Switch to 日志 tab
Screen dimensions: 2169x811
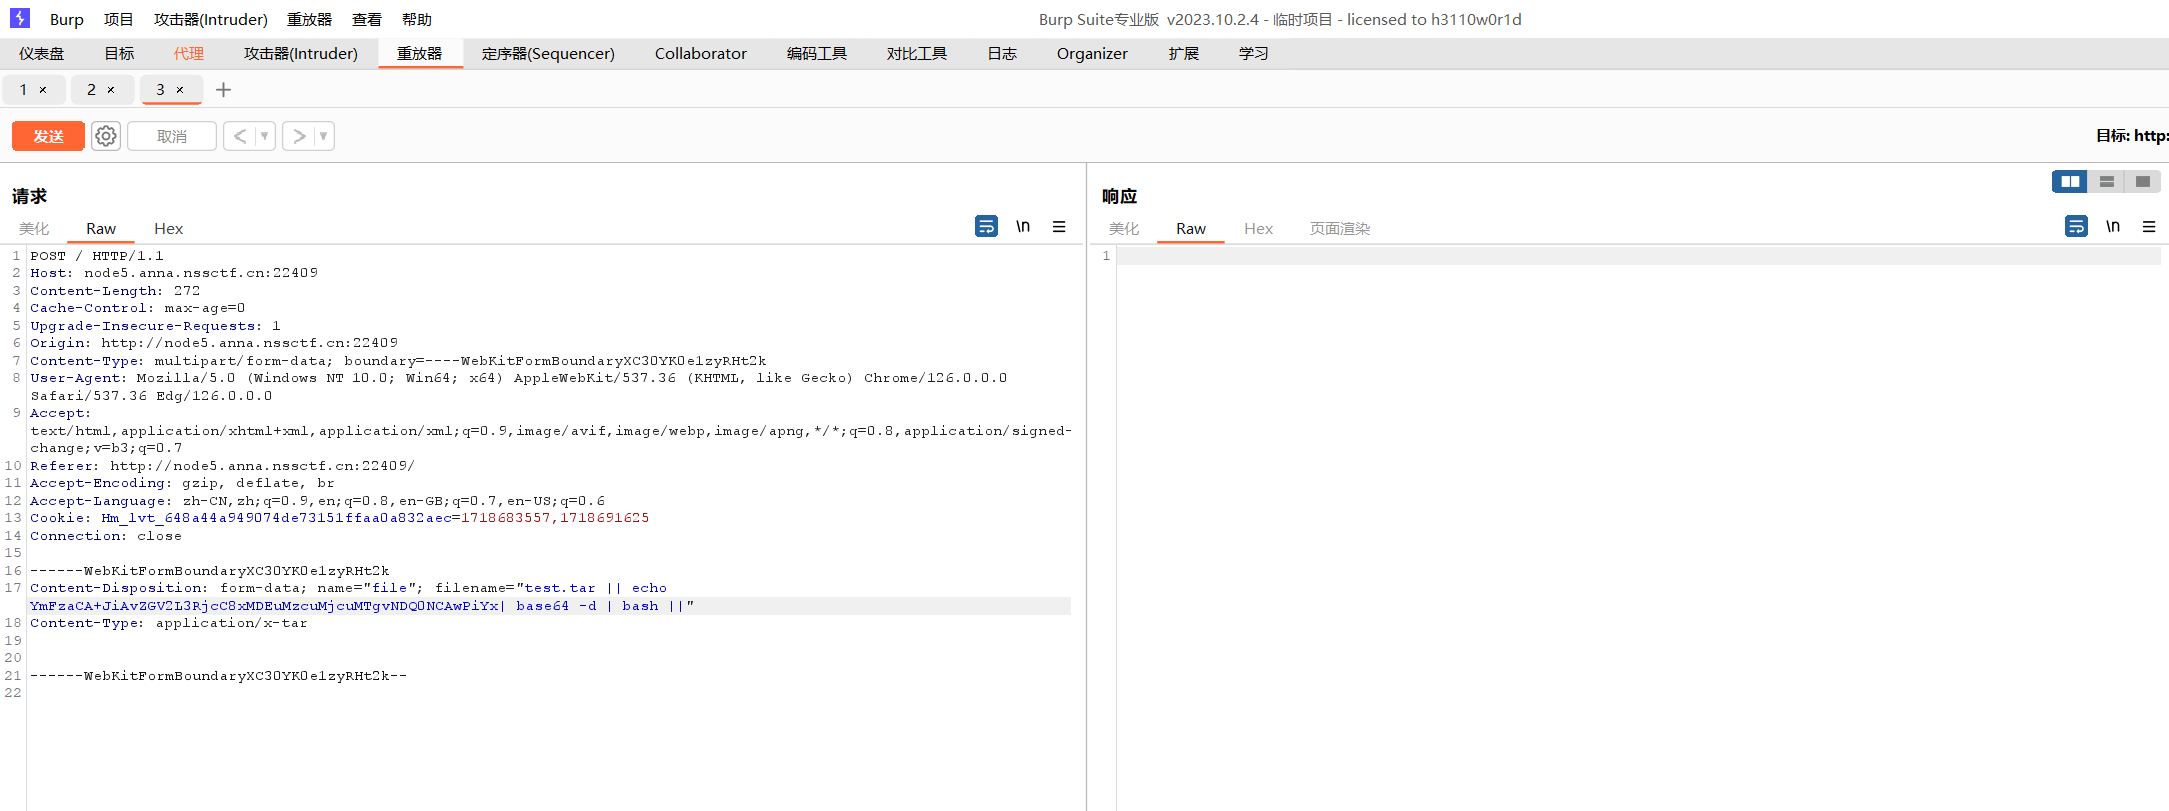tap(1002, 53)
